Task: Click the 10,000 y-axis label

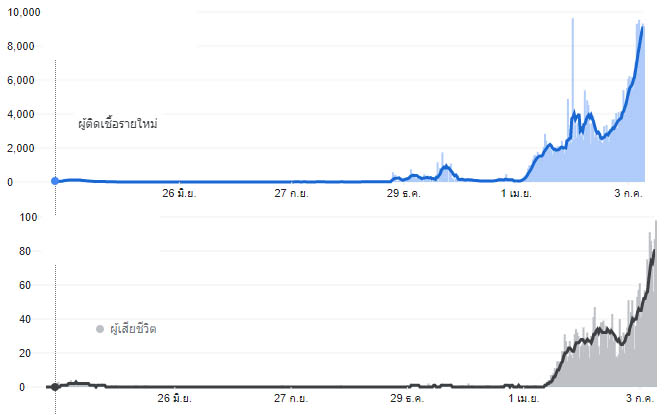Action: point(23,12)
